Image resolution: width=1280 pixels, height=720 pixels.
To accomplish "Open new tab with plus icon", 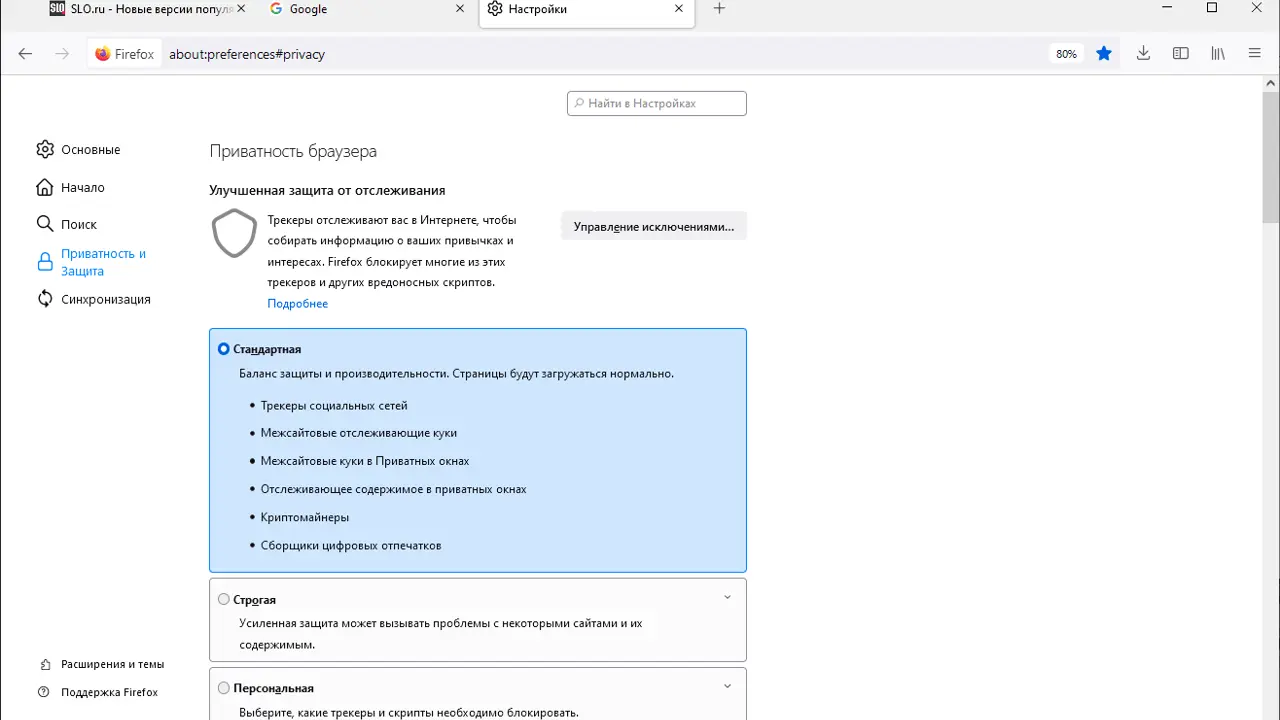I will 719,9.
